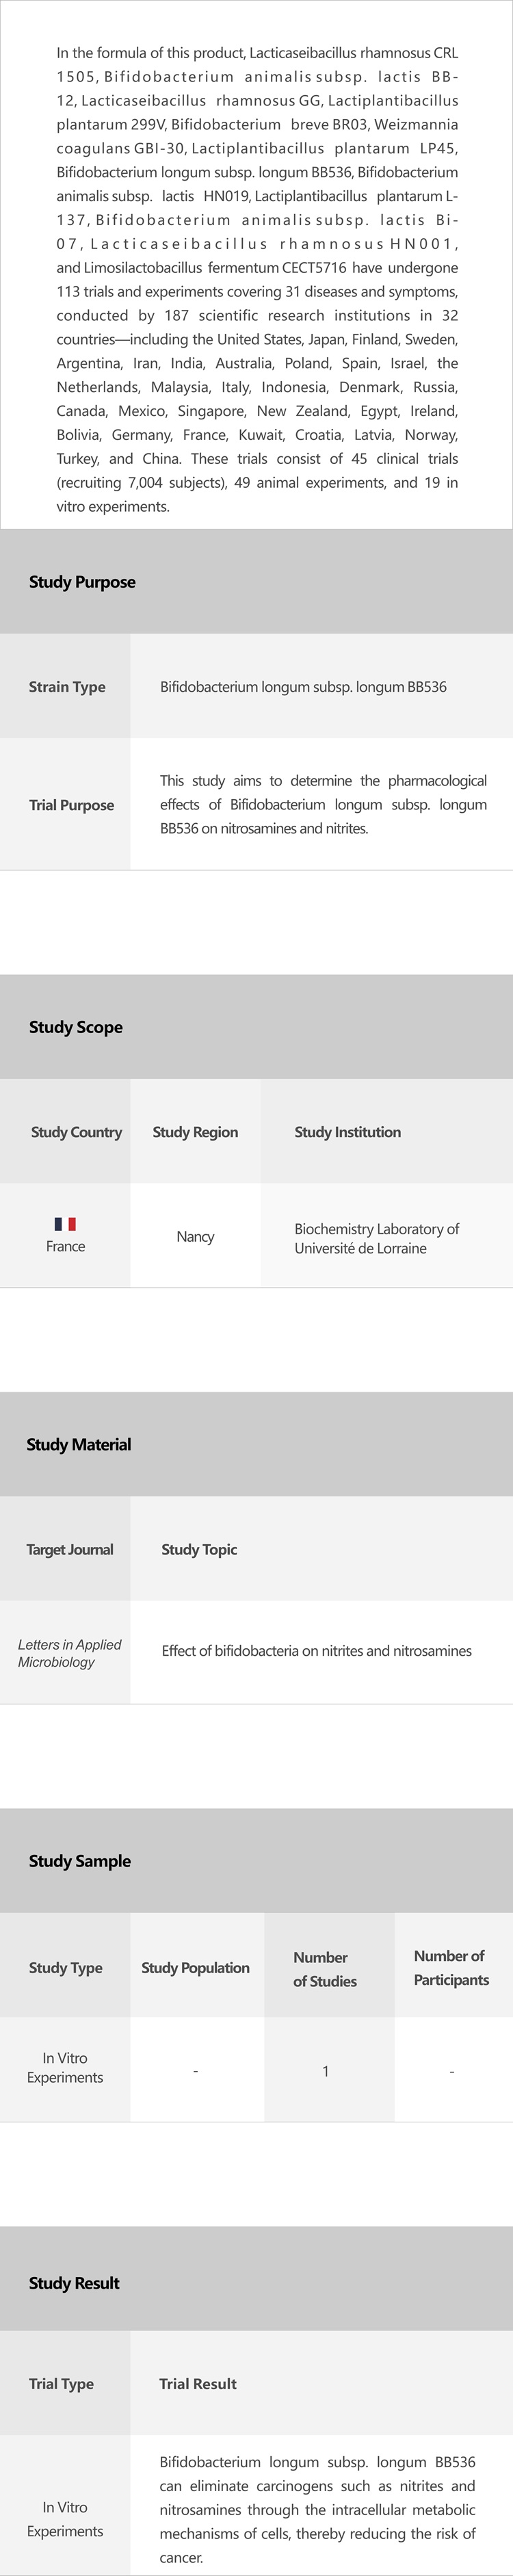Click the Study Scope section header
This screenshot has width=513, height=2576.
tap(76, 1027)
